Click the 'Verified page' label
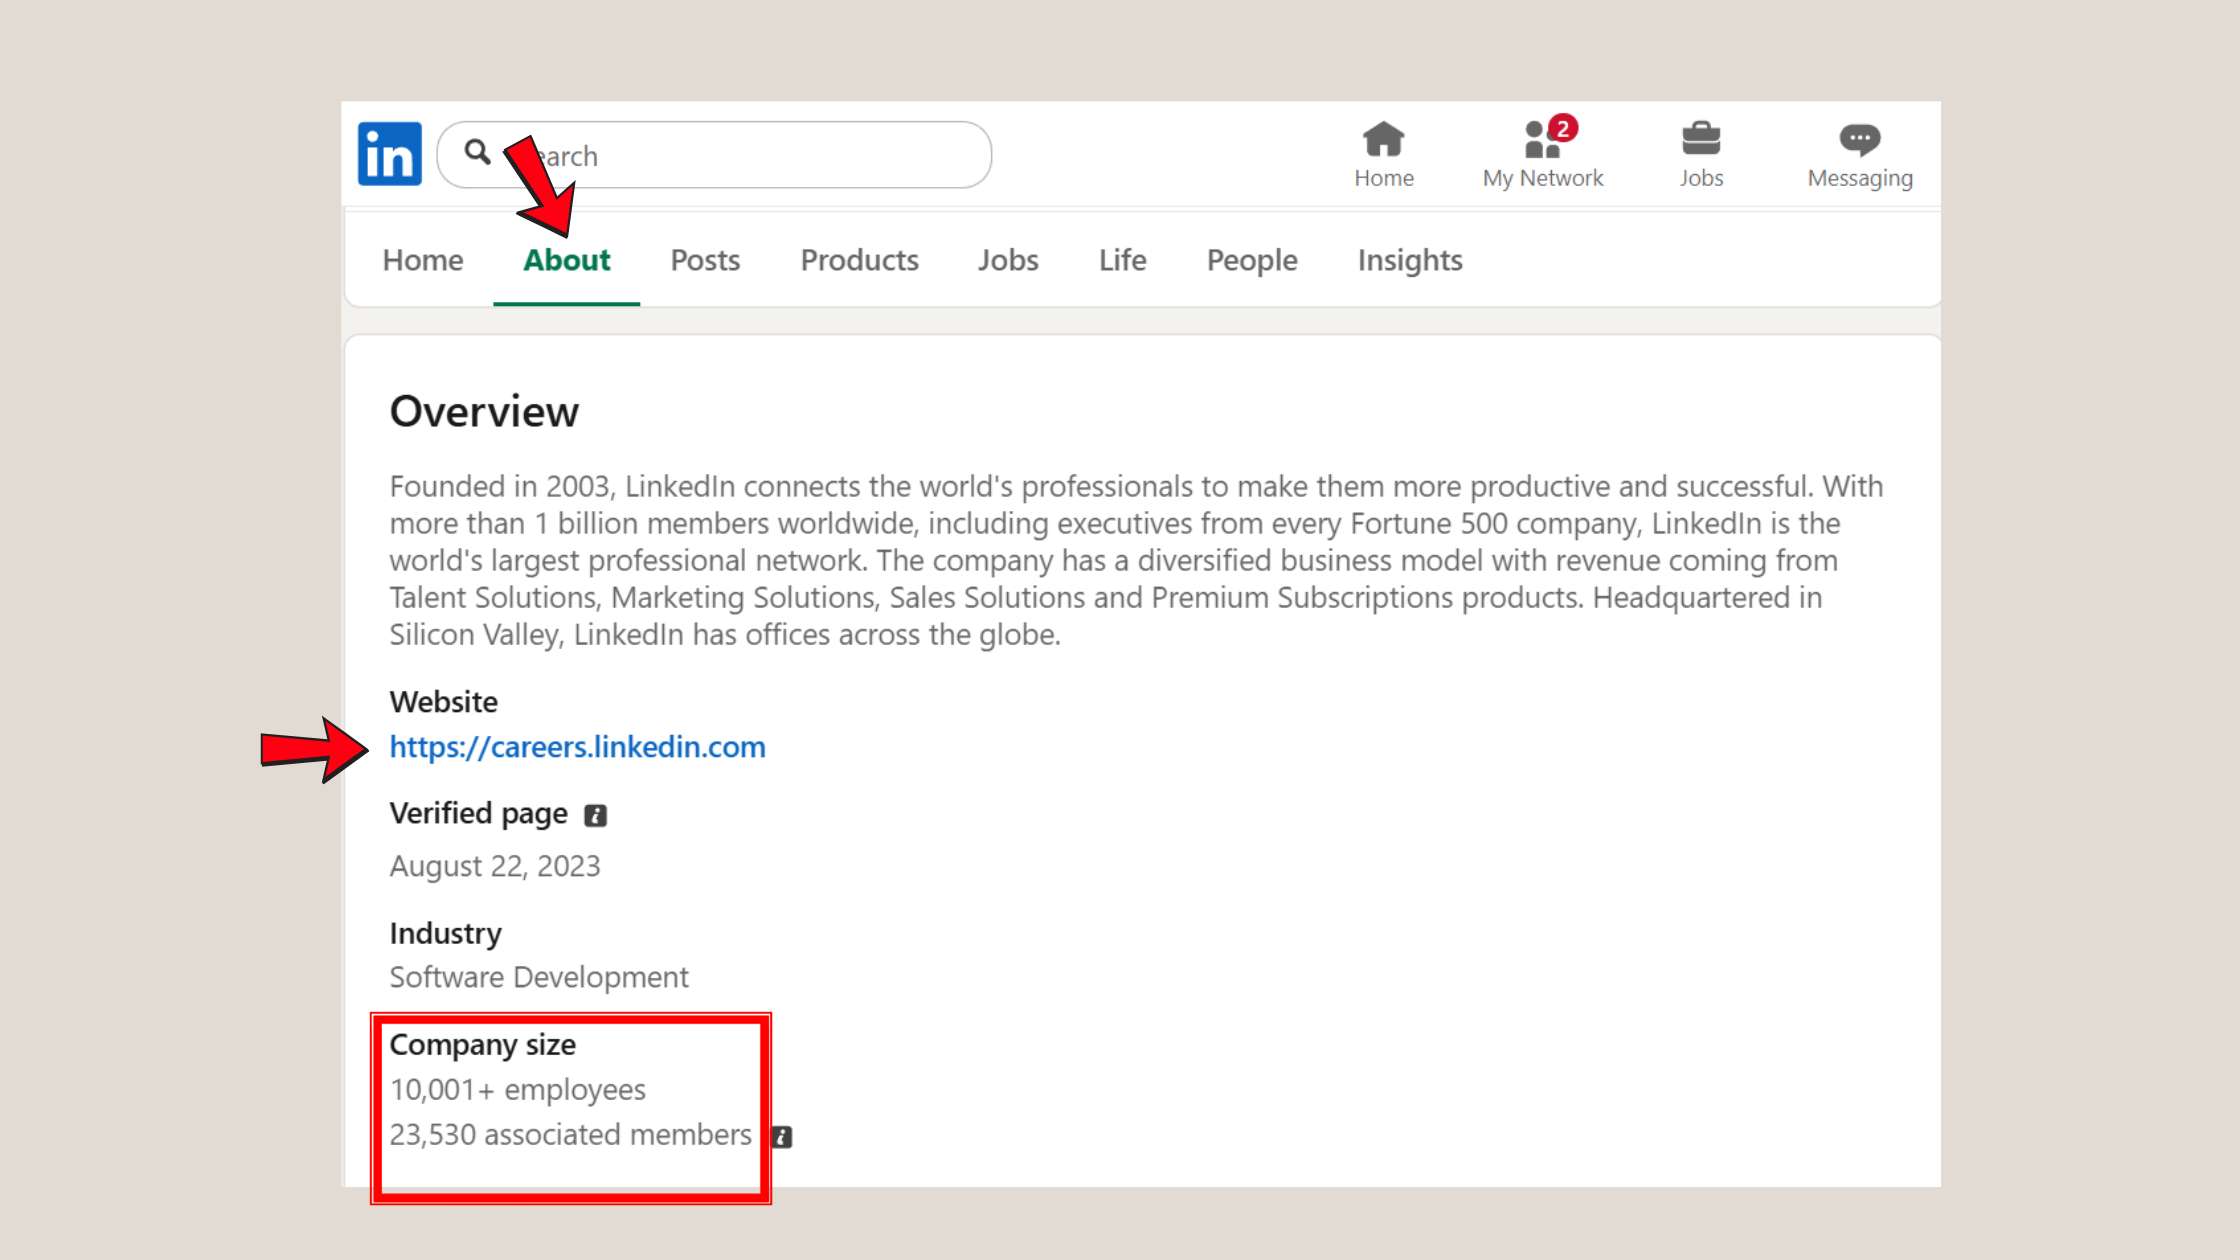 [x=479, y=814]
